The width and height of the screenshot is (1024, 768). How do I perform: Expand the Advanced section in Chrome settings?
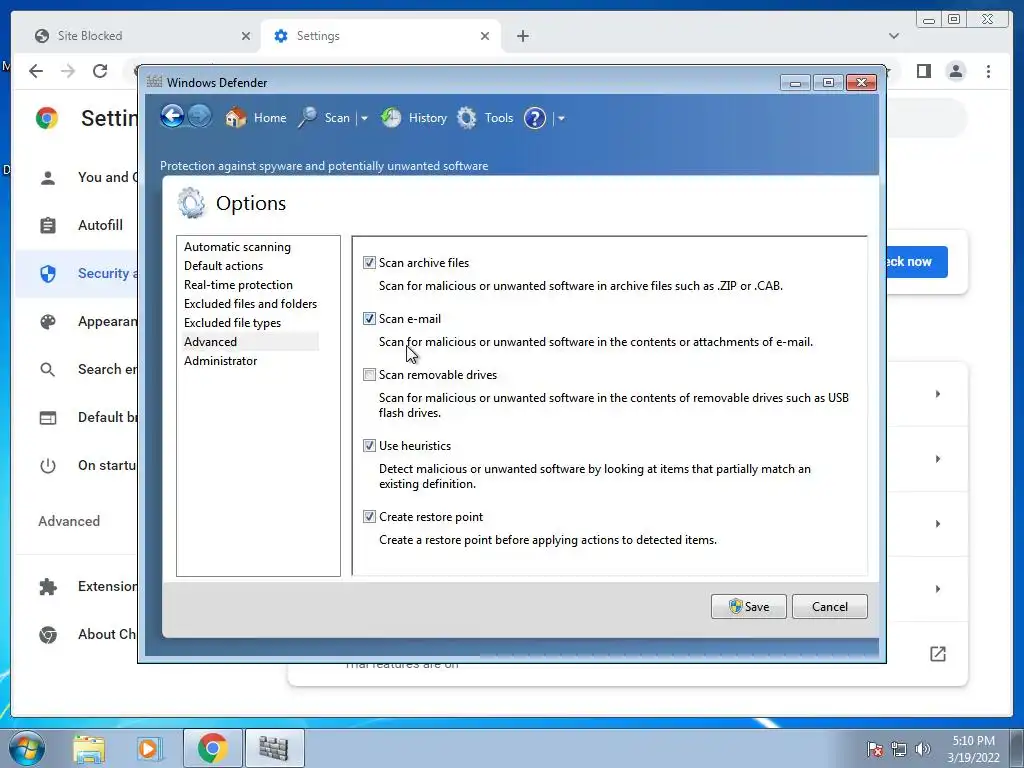(x=69, y=521)
